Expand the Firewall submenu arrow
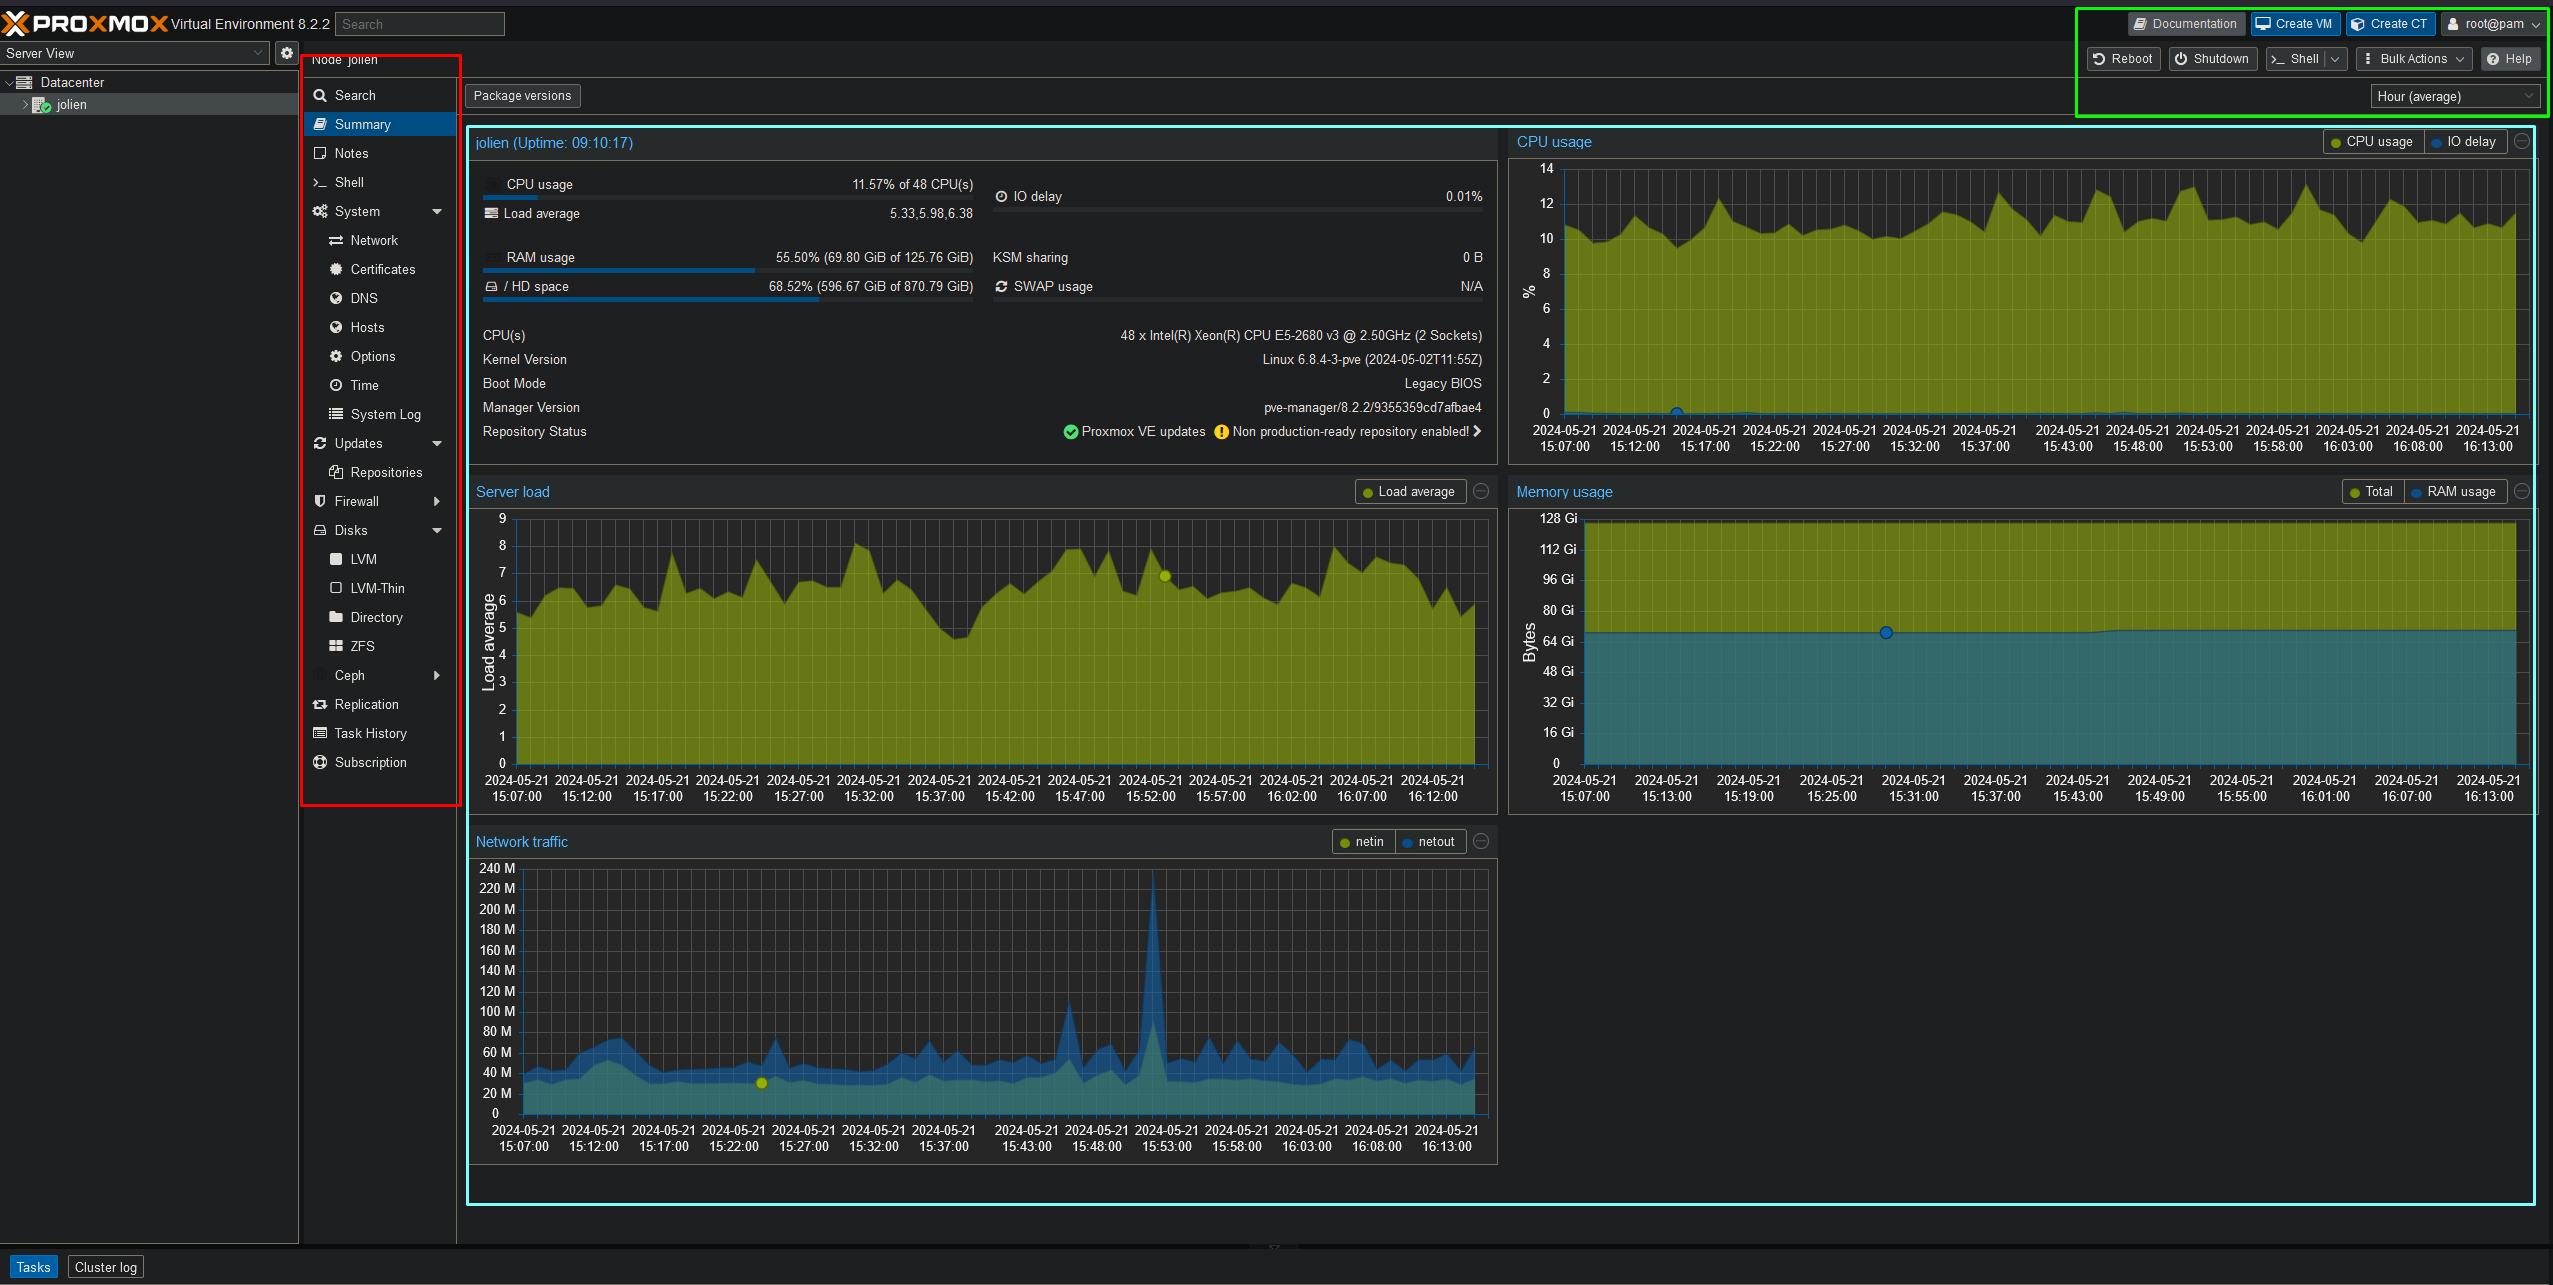The width and height of the screenshot is (2553, 1285). click(x=437, y=501)
